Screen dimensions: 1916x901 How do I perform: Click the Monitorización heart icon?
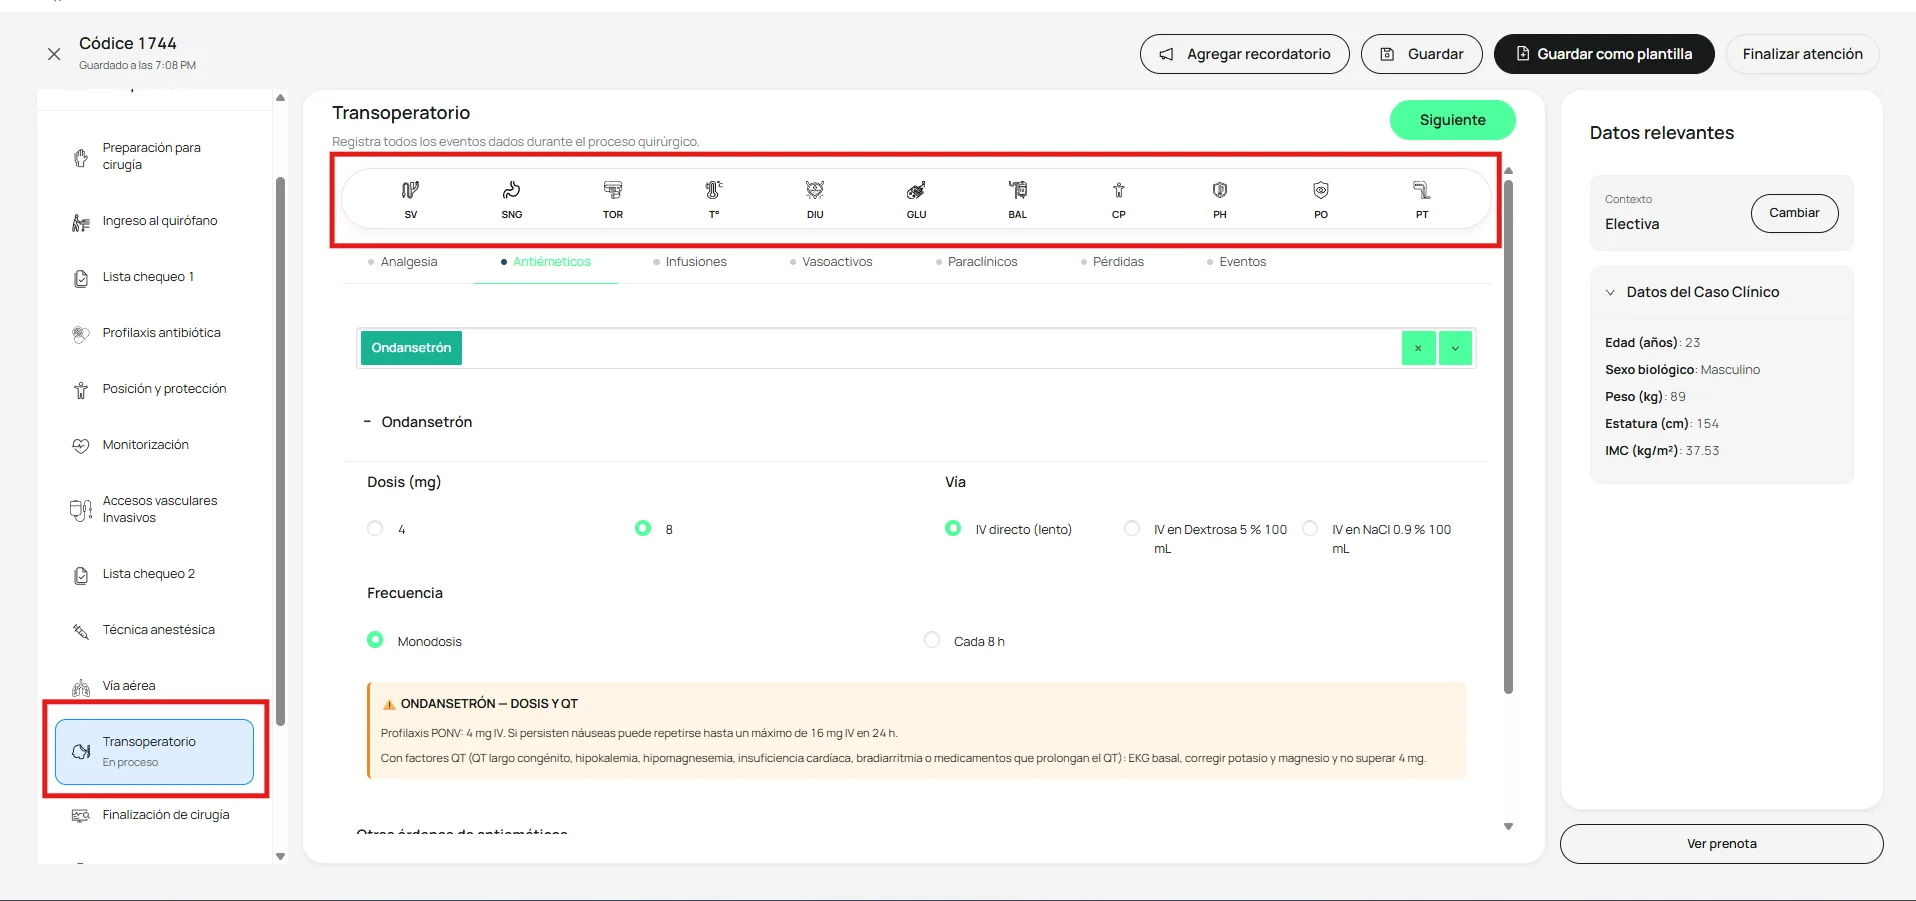pos(81,446)
